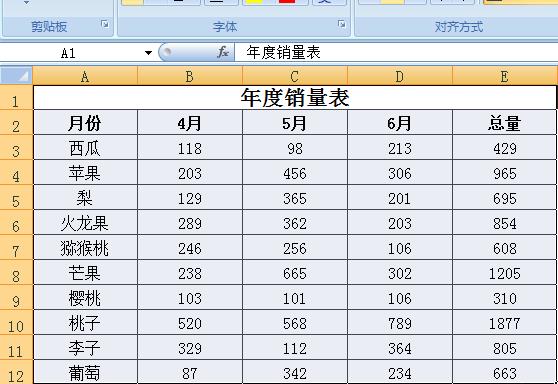Screen dimensions: 558x384
Task: Select 西瓜 April value 118
Action: [190, 147]
